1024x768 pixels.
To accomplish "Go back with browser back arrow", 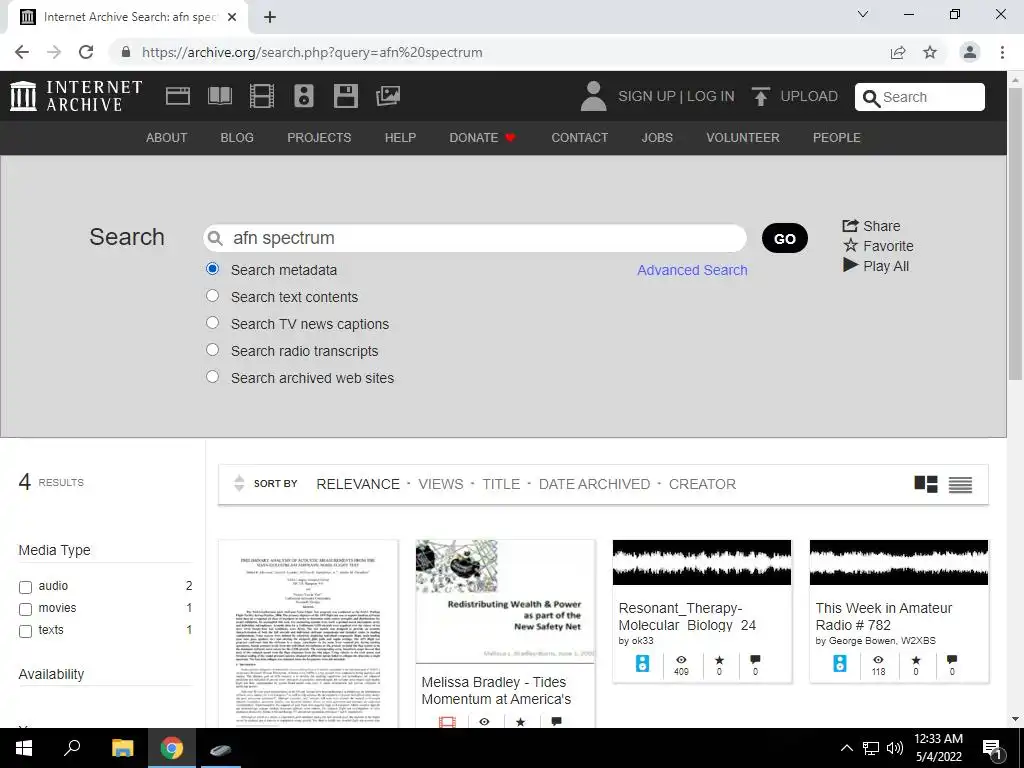I will coord(22,52).
